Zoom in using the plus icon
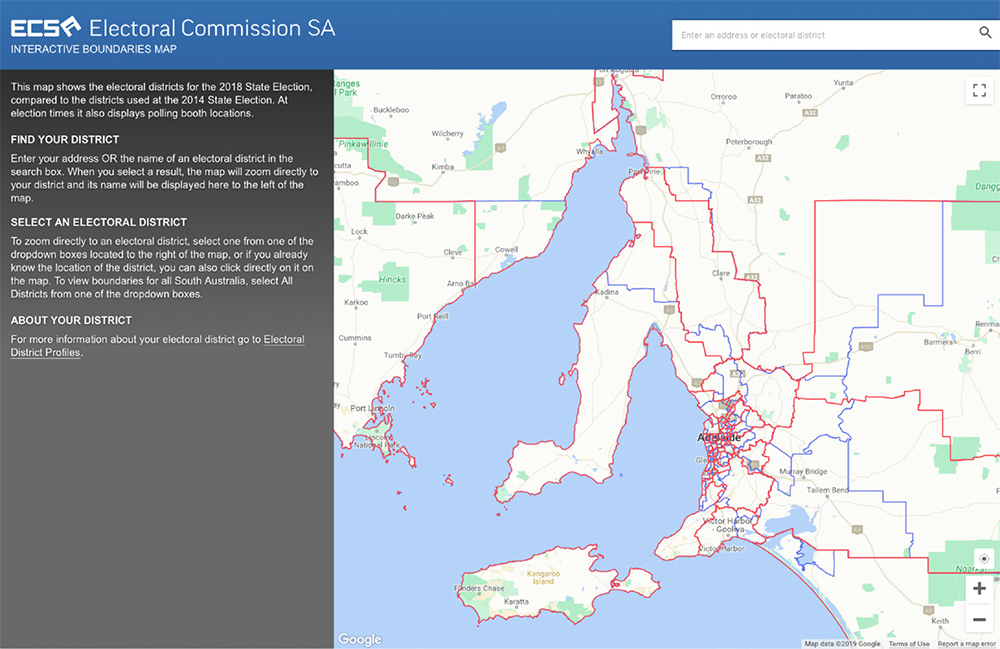This screenshot has height=649, width=1000. click(979, 589)
